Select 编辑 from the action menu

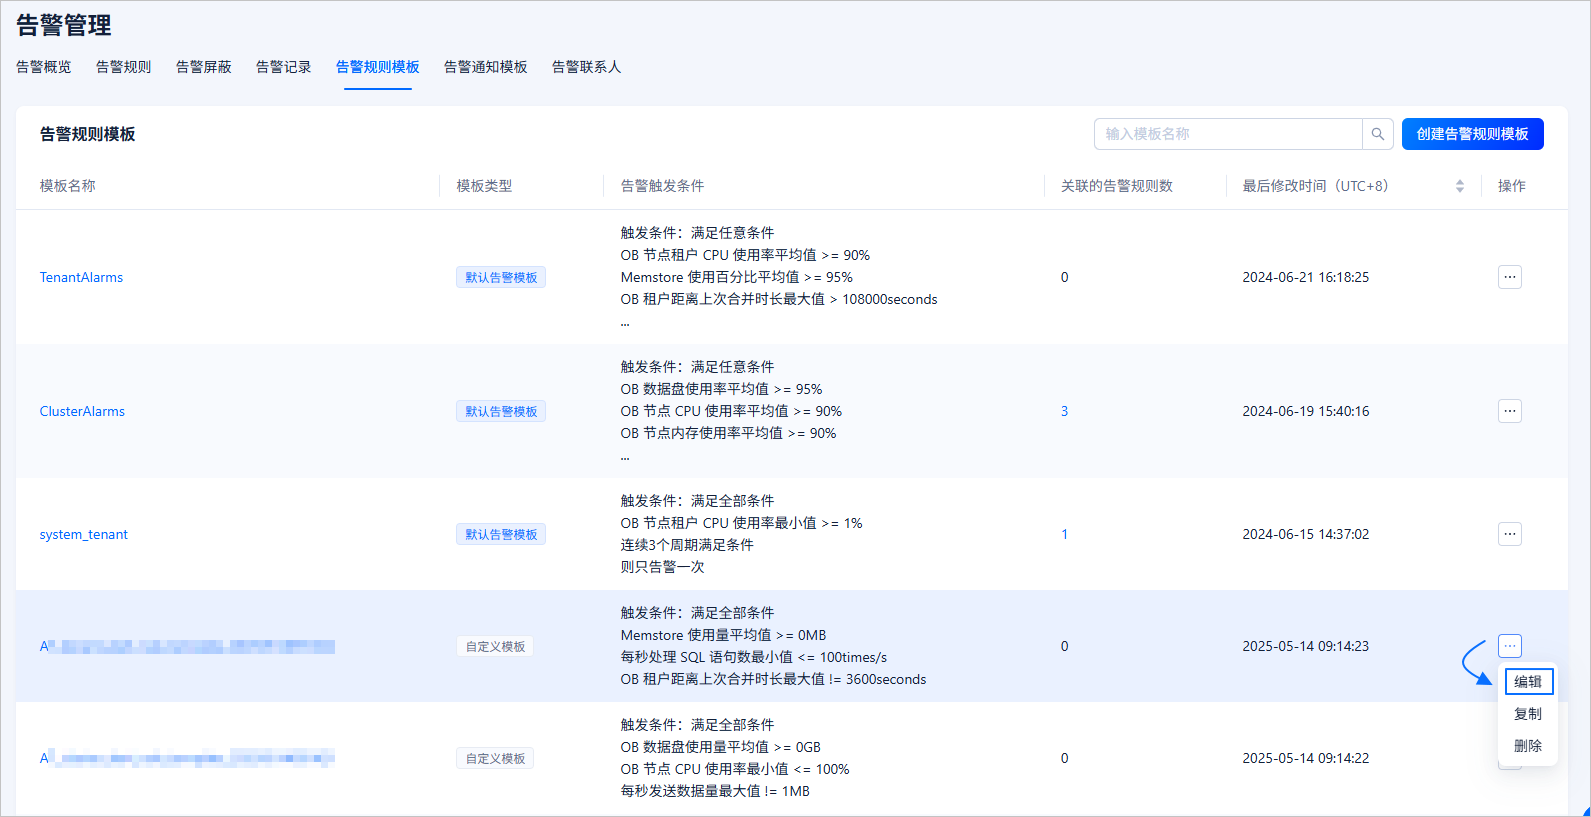tap(1528, 681)
